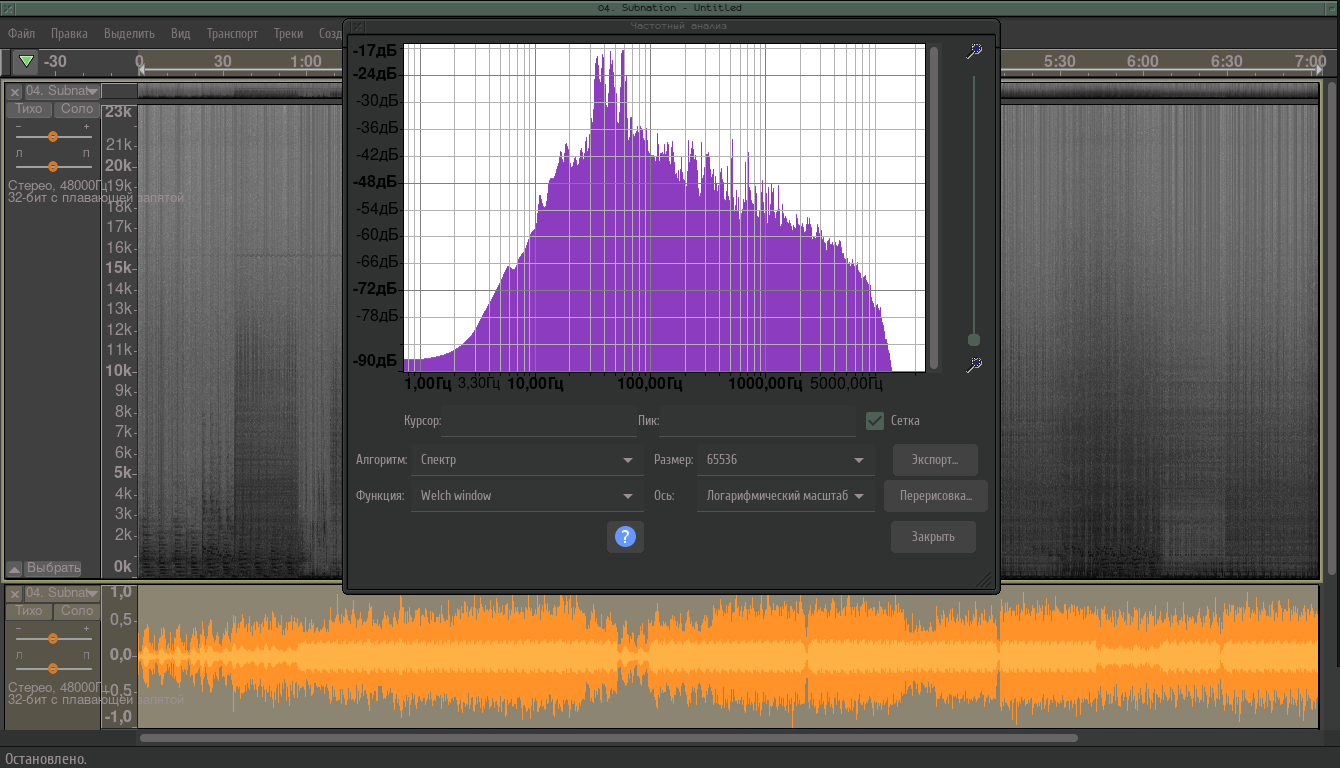Click the 20k label on the spectrogram scale
Image resolution: width=1340 pixels, height=768 pixels.
point(118,165)
